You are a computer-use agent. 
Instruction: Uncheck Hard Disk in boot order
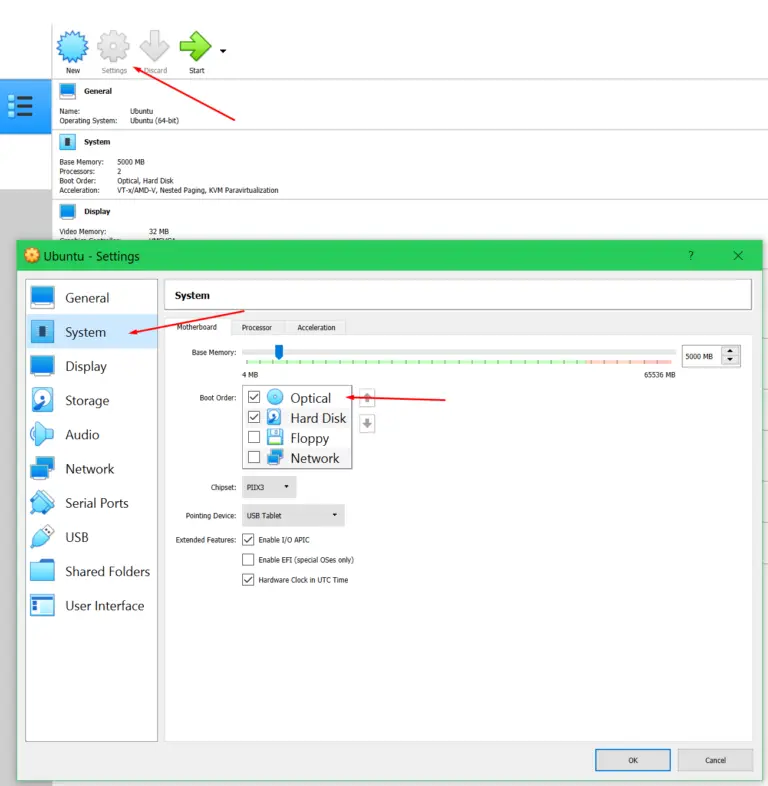point(254,417)
